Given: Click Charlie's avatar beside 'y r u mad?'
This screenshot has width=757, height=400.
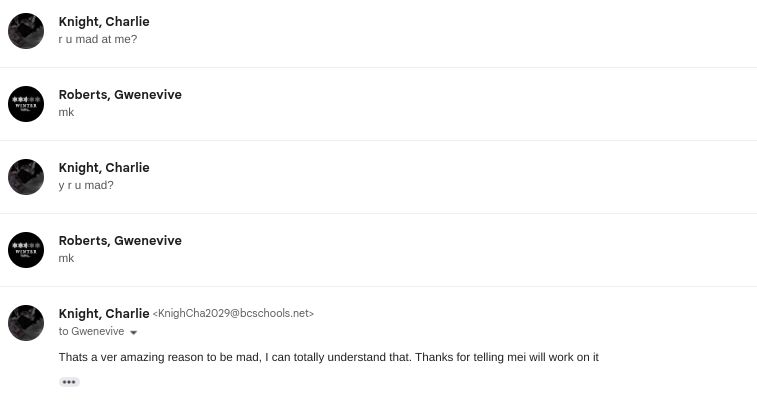Looking at the screenshot, I should (26, 177).
